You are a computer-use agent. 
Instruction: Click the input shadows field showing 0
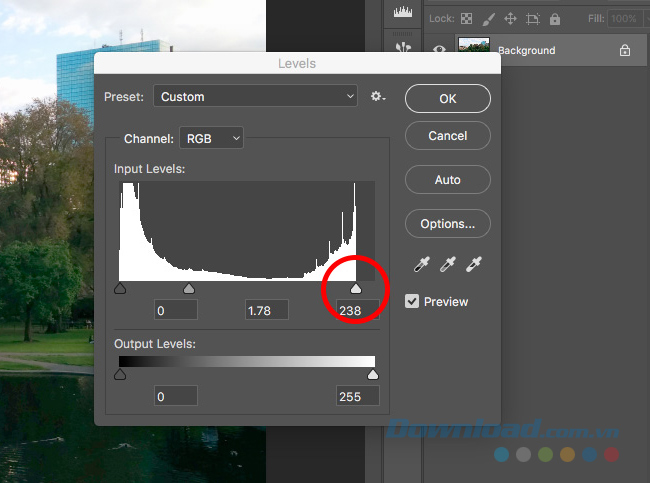(x=176, y=310)
